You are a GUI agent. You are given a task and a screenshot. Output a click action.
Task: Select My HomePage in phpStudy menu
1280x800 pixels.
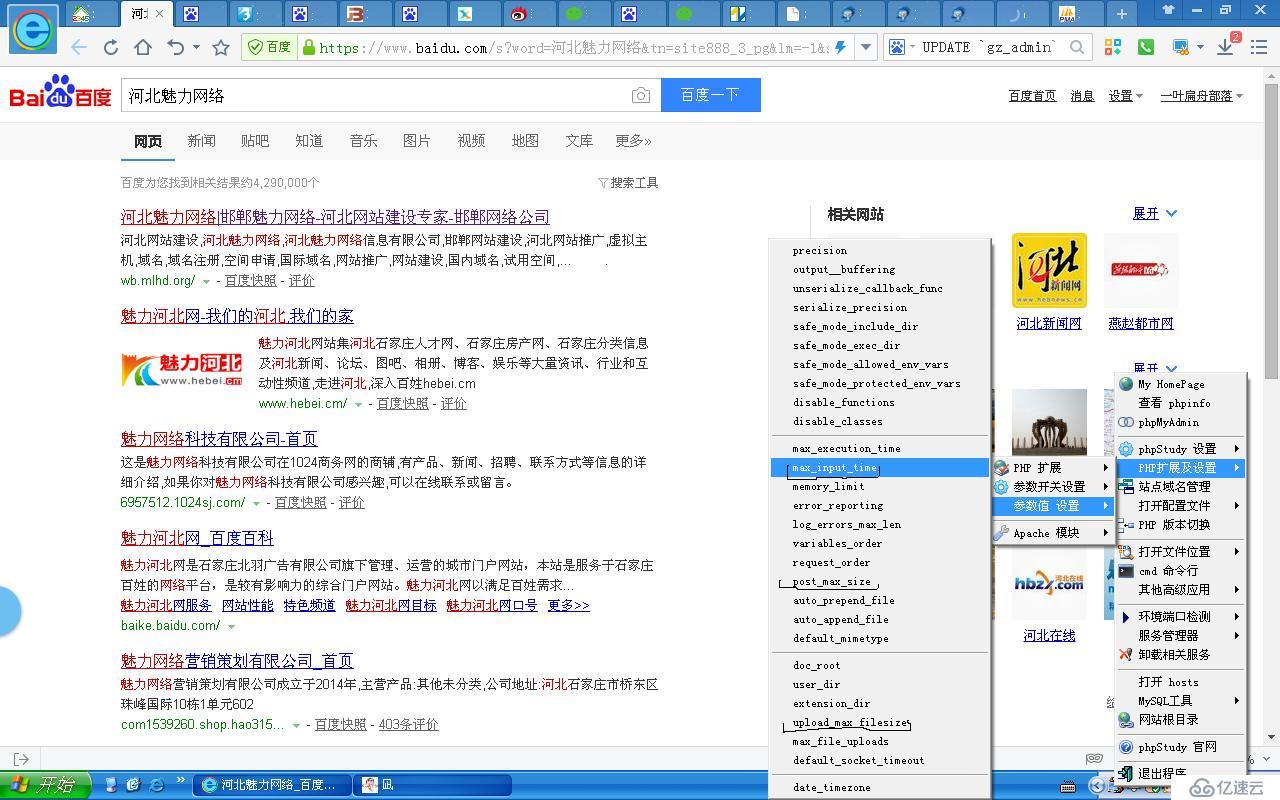[x=1171, y=384]
